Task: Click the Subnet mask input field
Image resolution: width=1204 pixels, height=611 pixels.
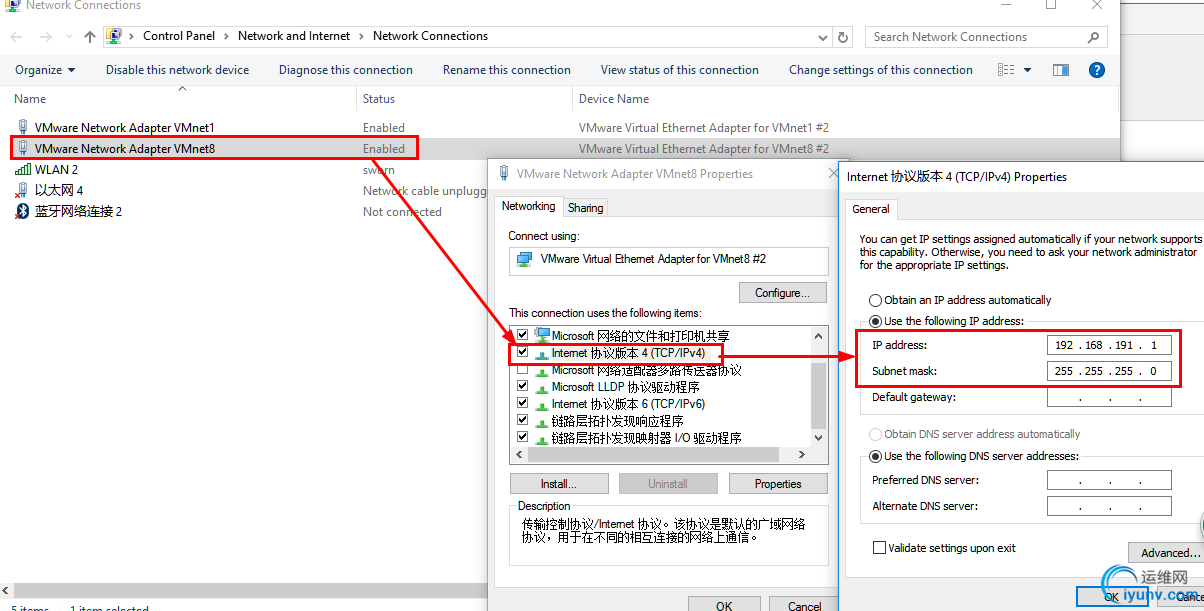Action: pos(1109,371)
